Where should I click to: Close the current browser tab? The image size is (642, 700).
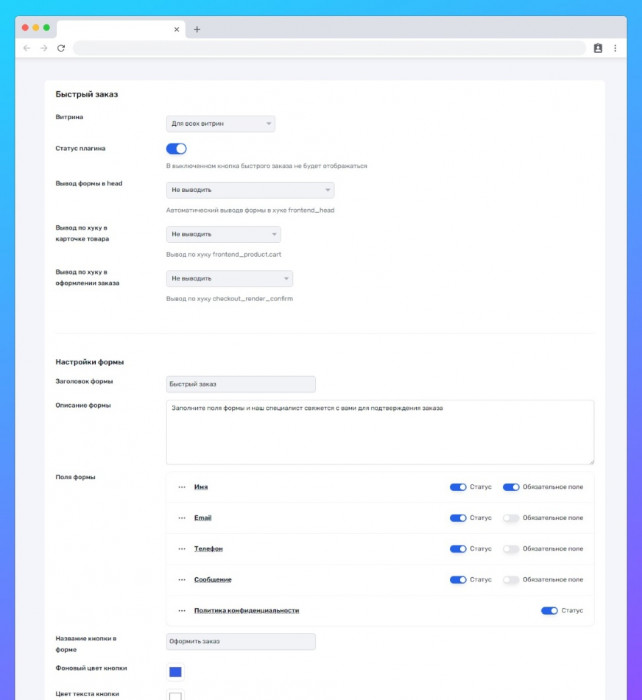(177, 29)
